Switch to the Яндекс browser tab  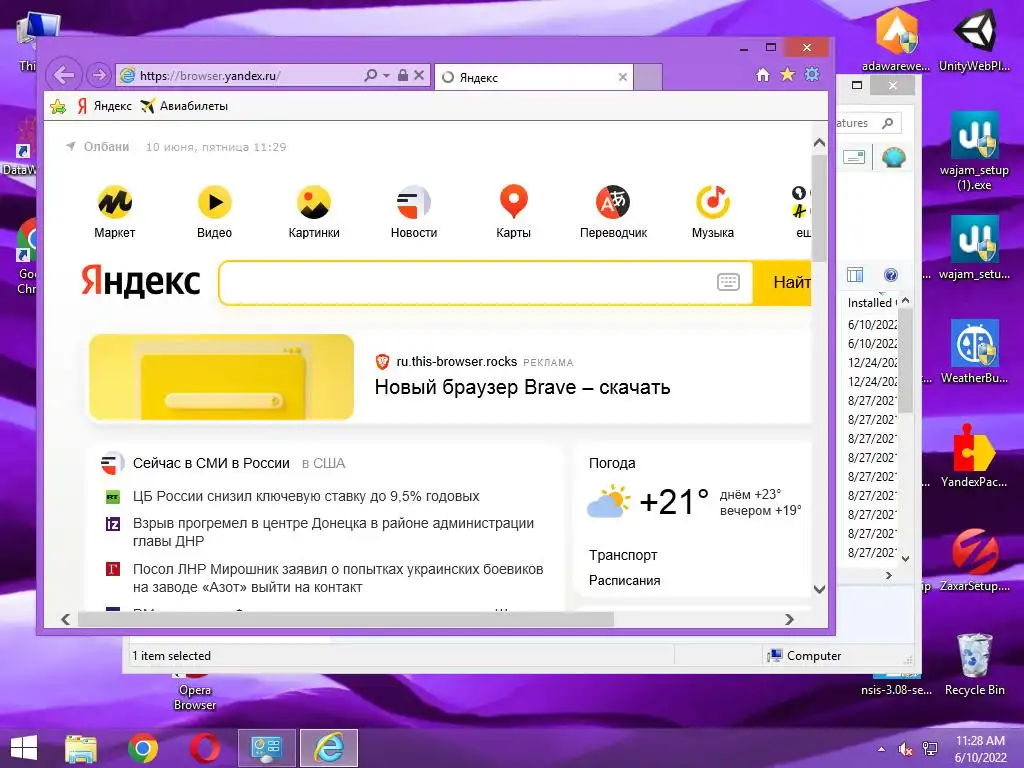pyautogui.click(x=534, y=77)
